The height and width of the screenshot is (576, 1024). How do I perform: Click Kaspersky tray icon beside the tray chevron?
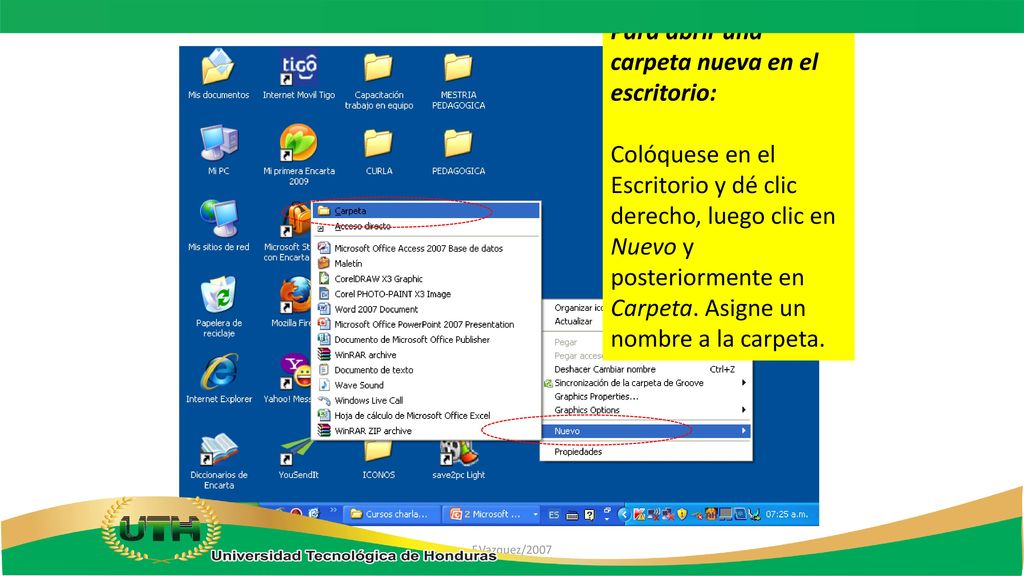tap(639, 515)
